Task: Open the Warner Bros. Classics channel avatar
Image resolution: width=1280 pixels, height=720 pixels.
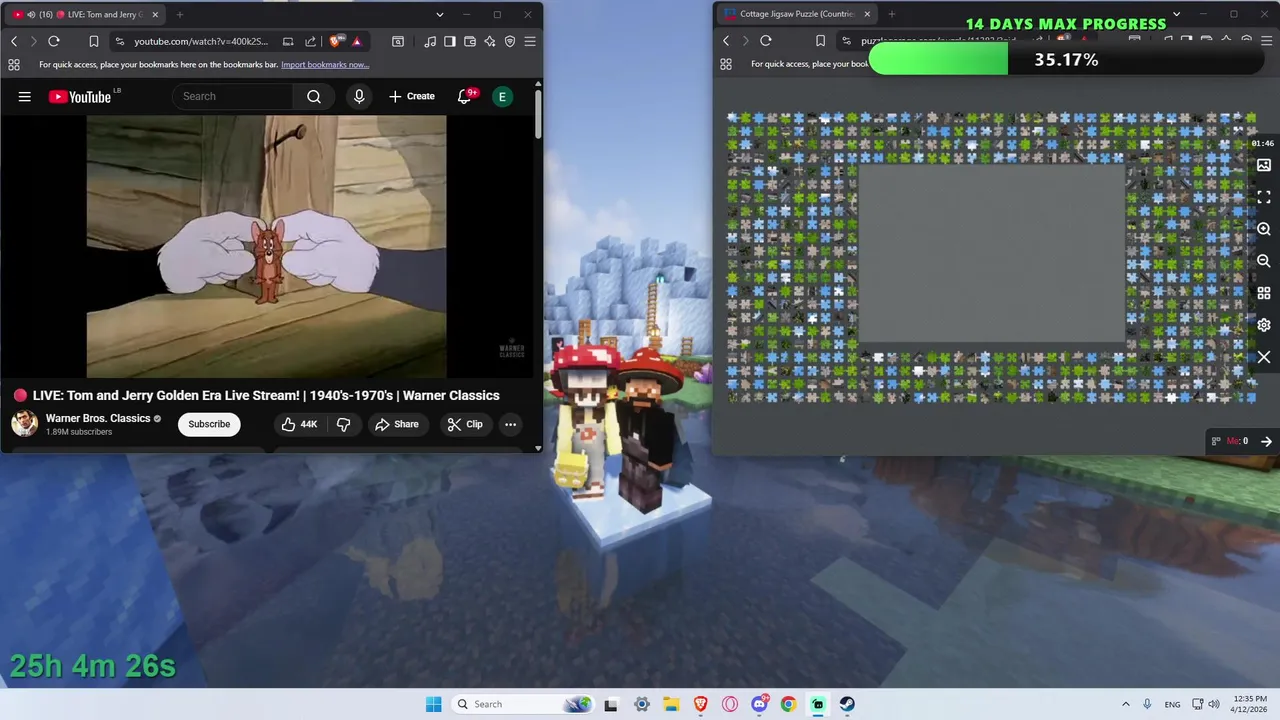Action: click(24, 424)
